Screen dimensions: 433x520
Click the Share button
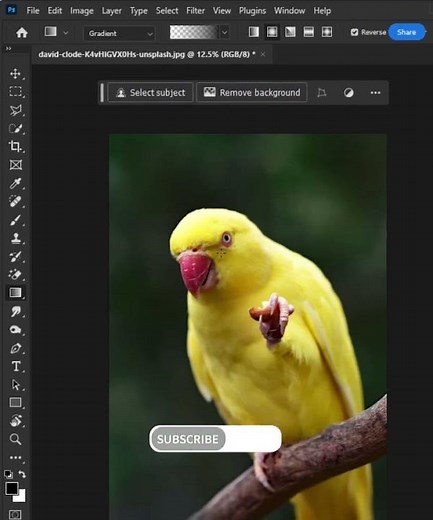point(407,32)
